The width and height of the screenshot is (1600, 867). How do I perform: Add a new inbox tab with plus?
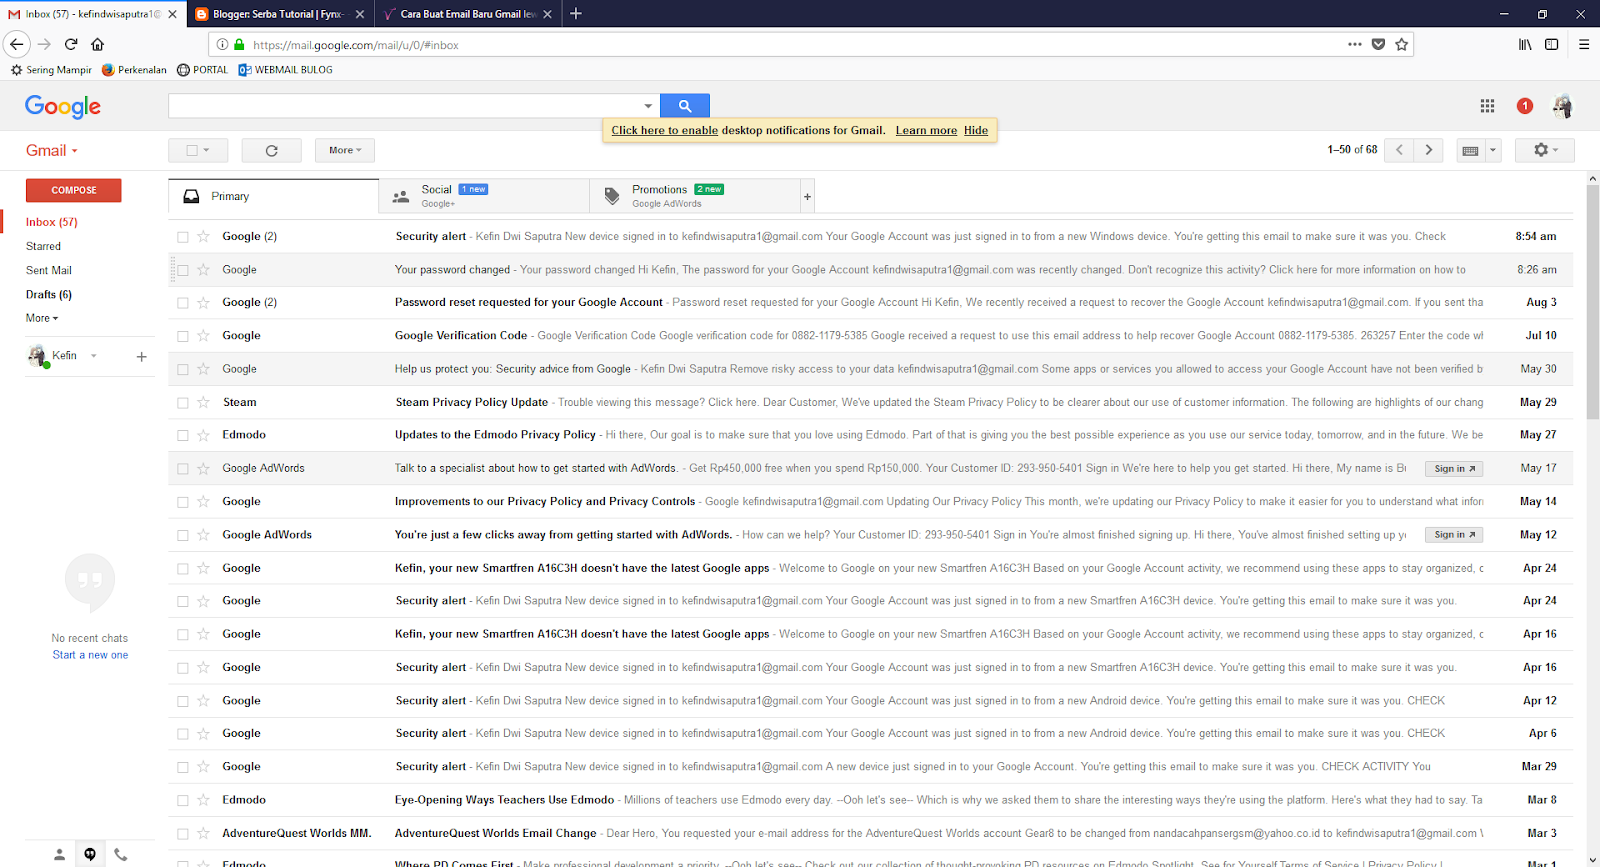807,196
